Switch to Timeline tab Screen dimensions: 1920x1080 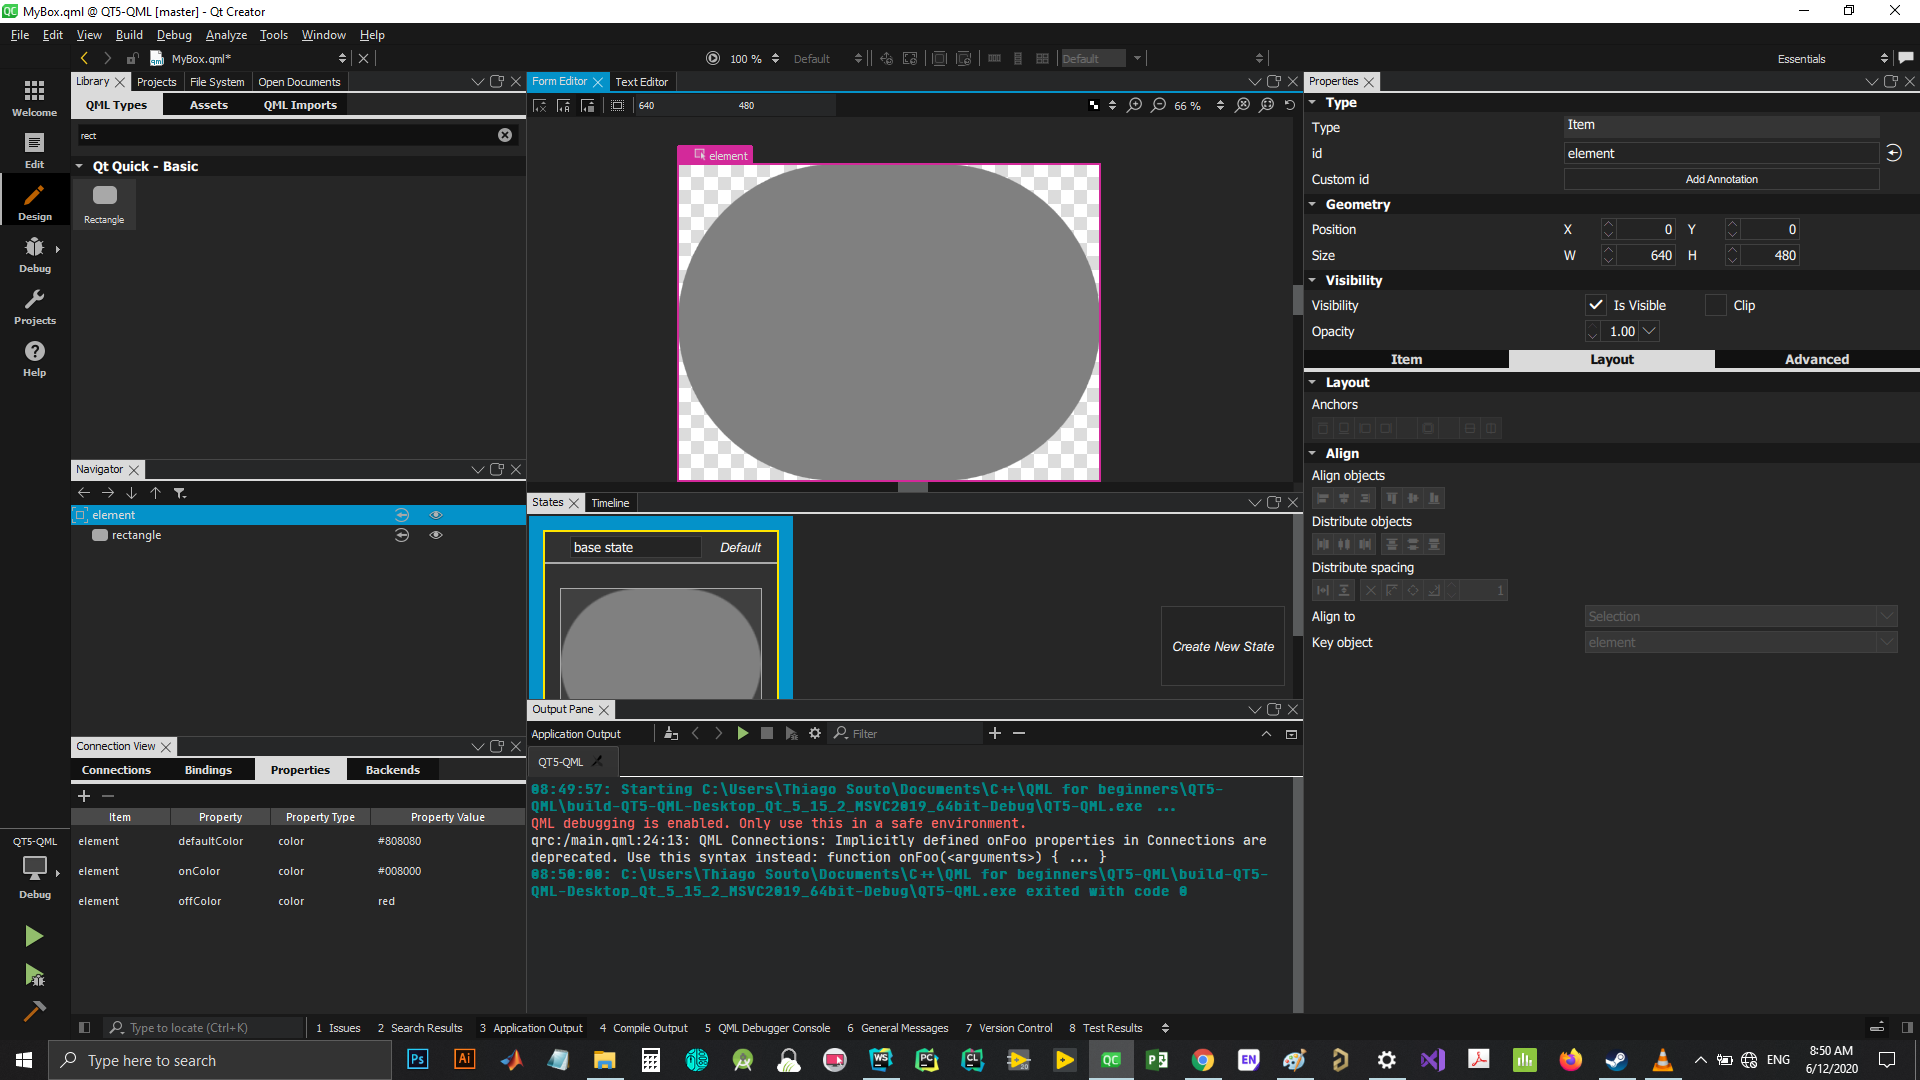[x=610, y=503]
